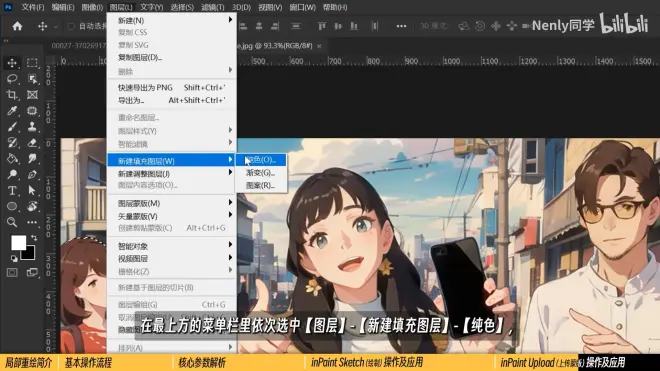
Task: Click align top edges icon
Action: 322,26
